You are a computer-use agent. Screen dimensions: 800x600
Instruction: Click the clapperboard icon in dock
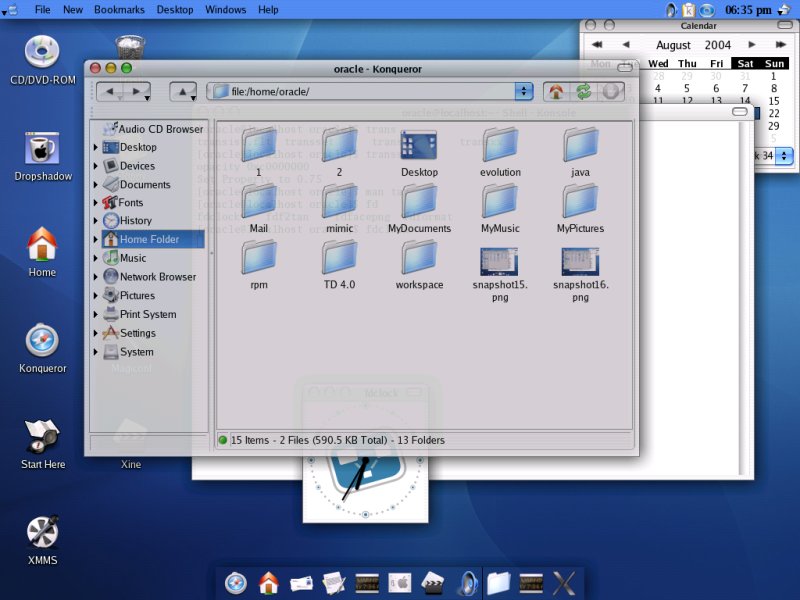tap(434, 583)
